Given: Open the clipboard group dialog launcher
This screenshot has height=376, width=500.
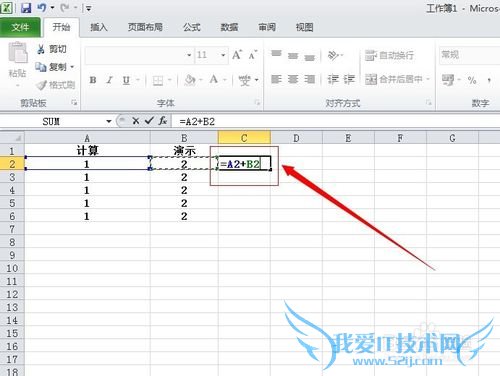Looking at the screenshot, I should pyautogui.click(x=74, y=103).
